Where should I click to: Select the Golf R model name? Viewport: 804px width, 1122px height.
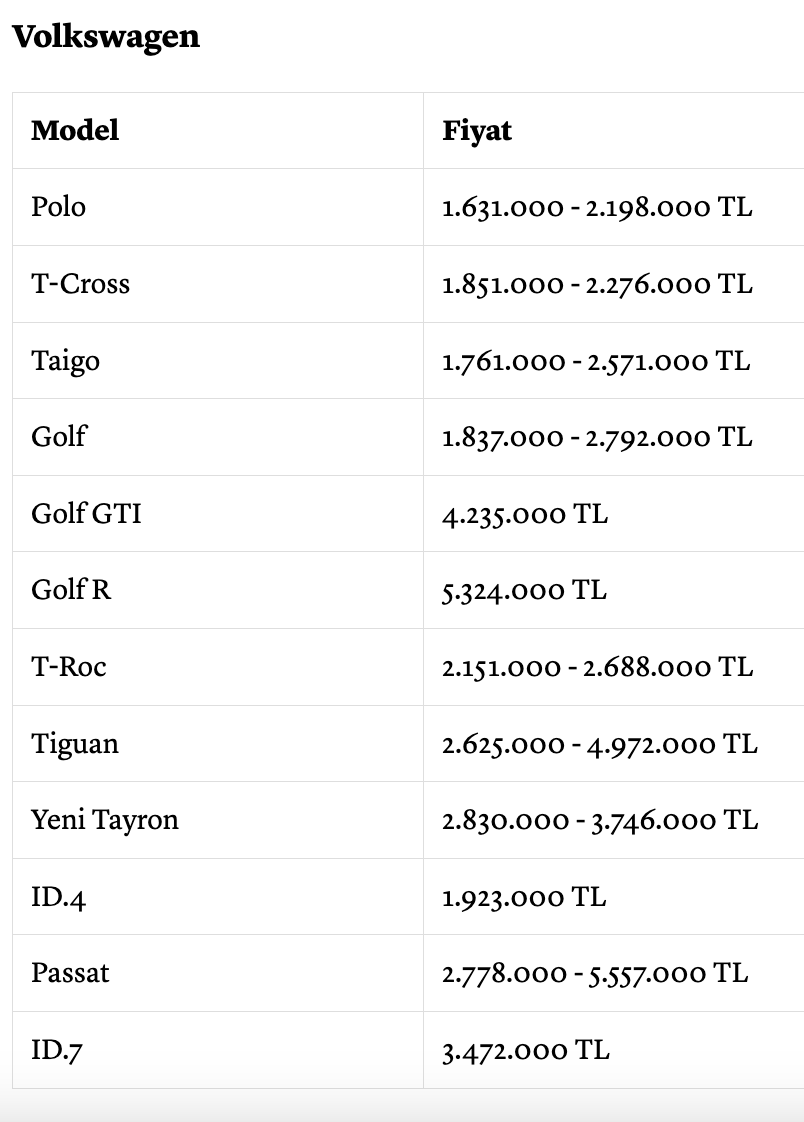(x=72, y=590)
